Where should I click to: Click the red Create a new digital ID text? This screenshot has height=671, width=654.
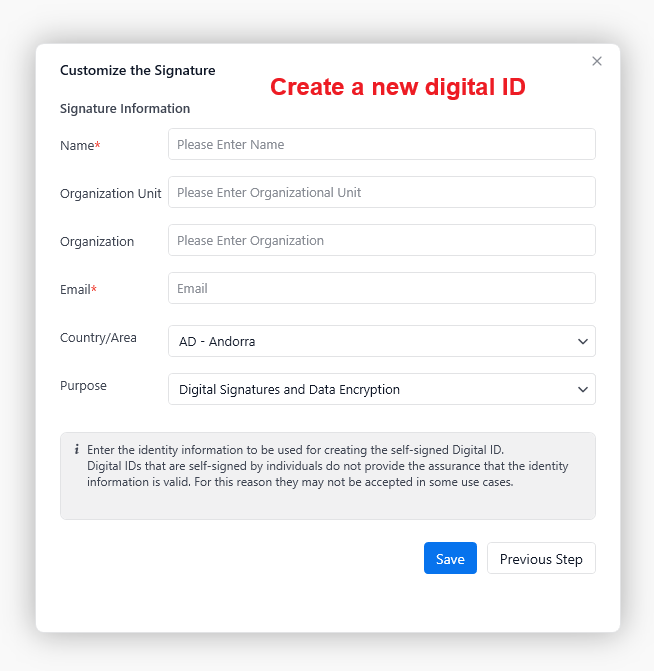coord(398,87)
